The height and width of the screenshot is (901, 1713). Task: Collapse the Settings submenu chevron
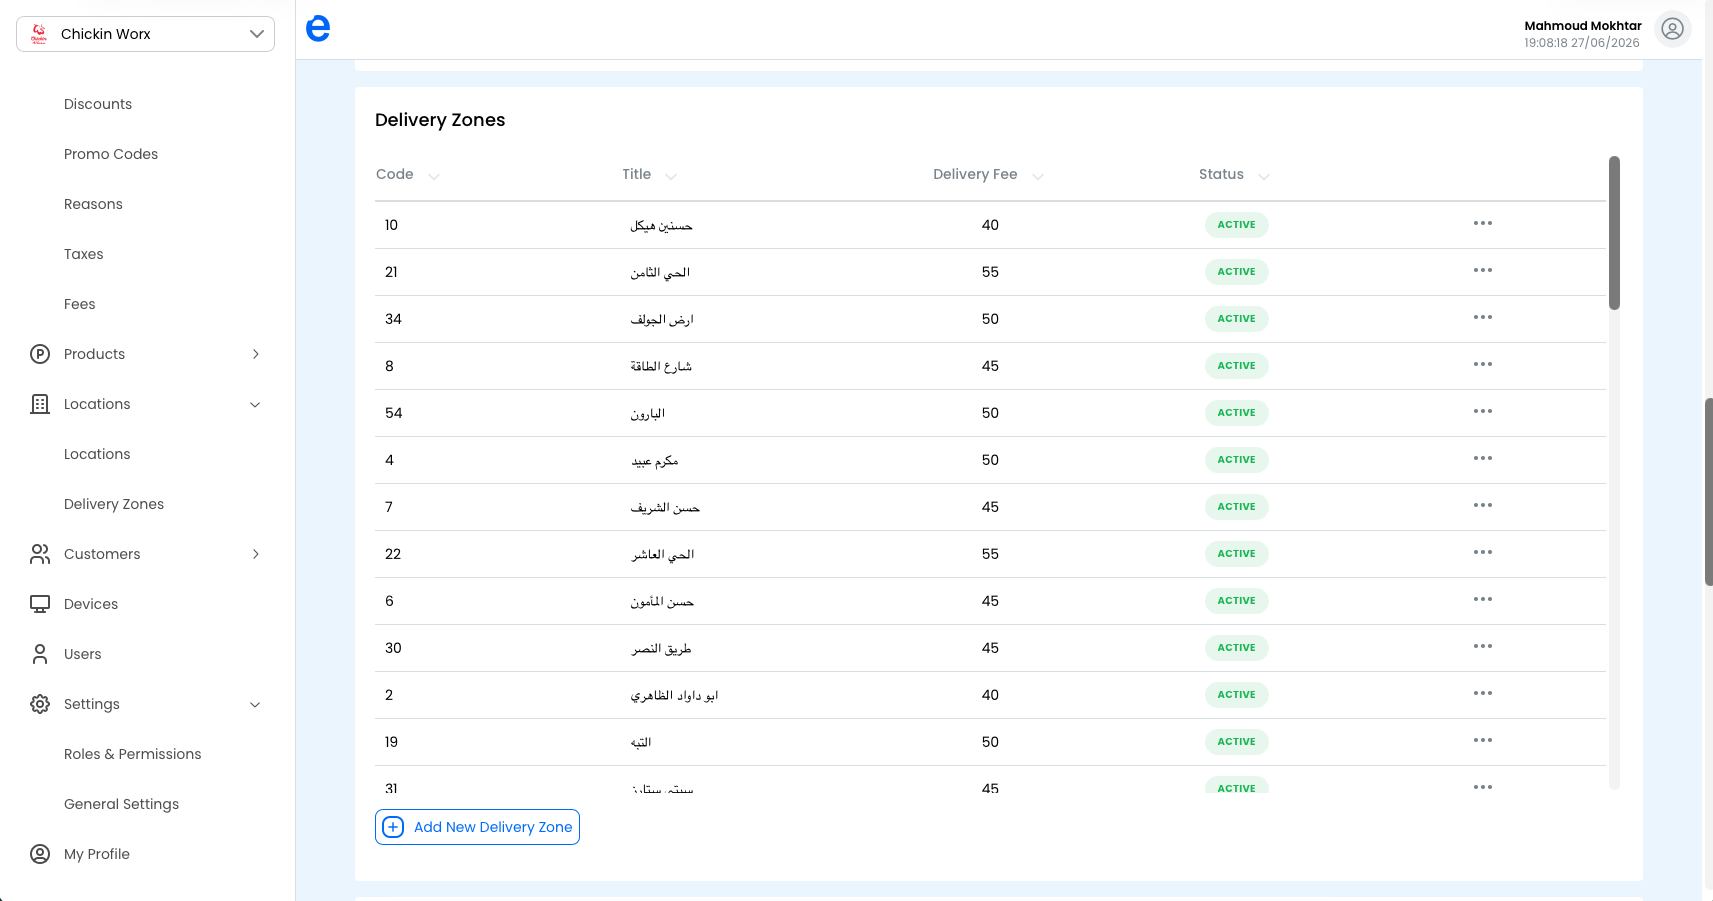[x=255, y=705]
